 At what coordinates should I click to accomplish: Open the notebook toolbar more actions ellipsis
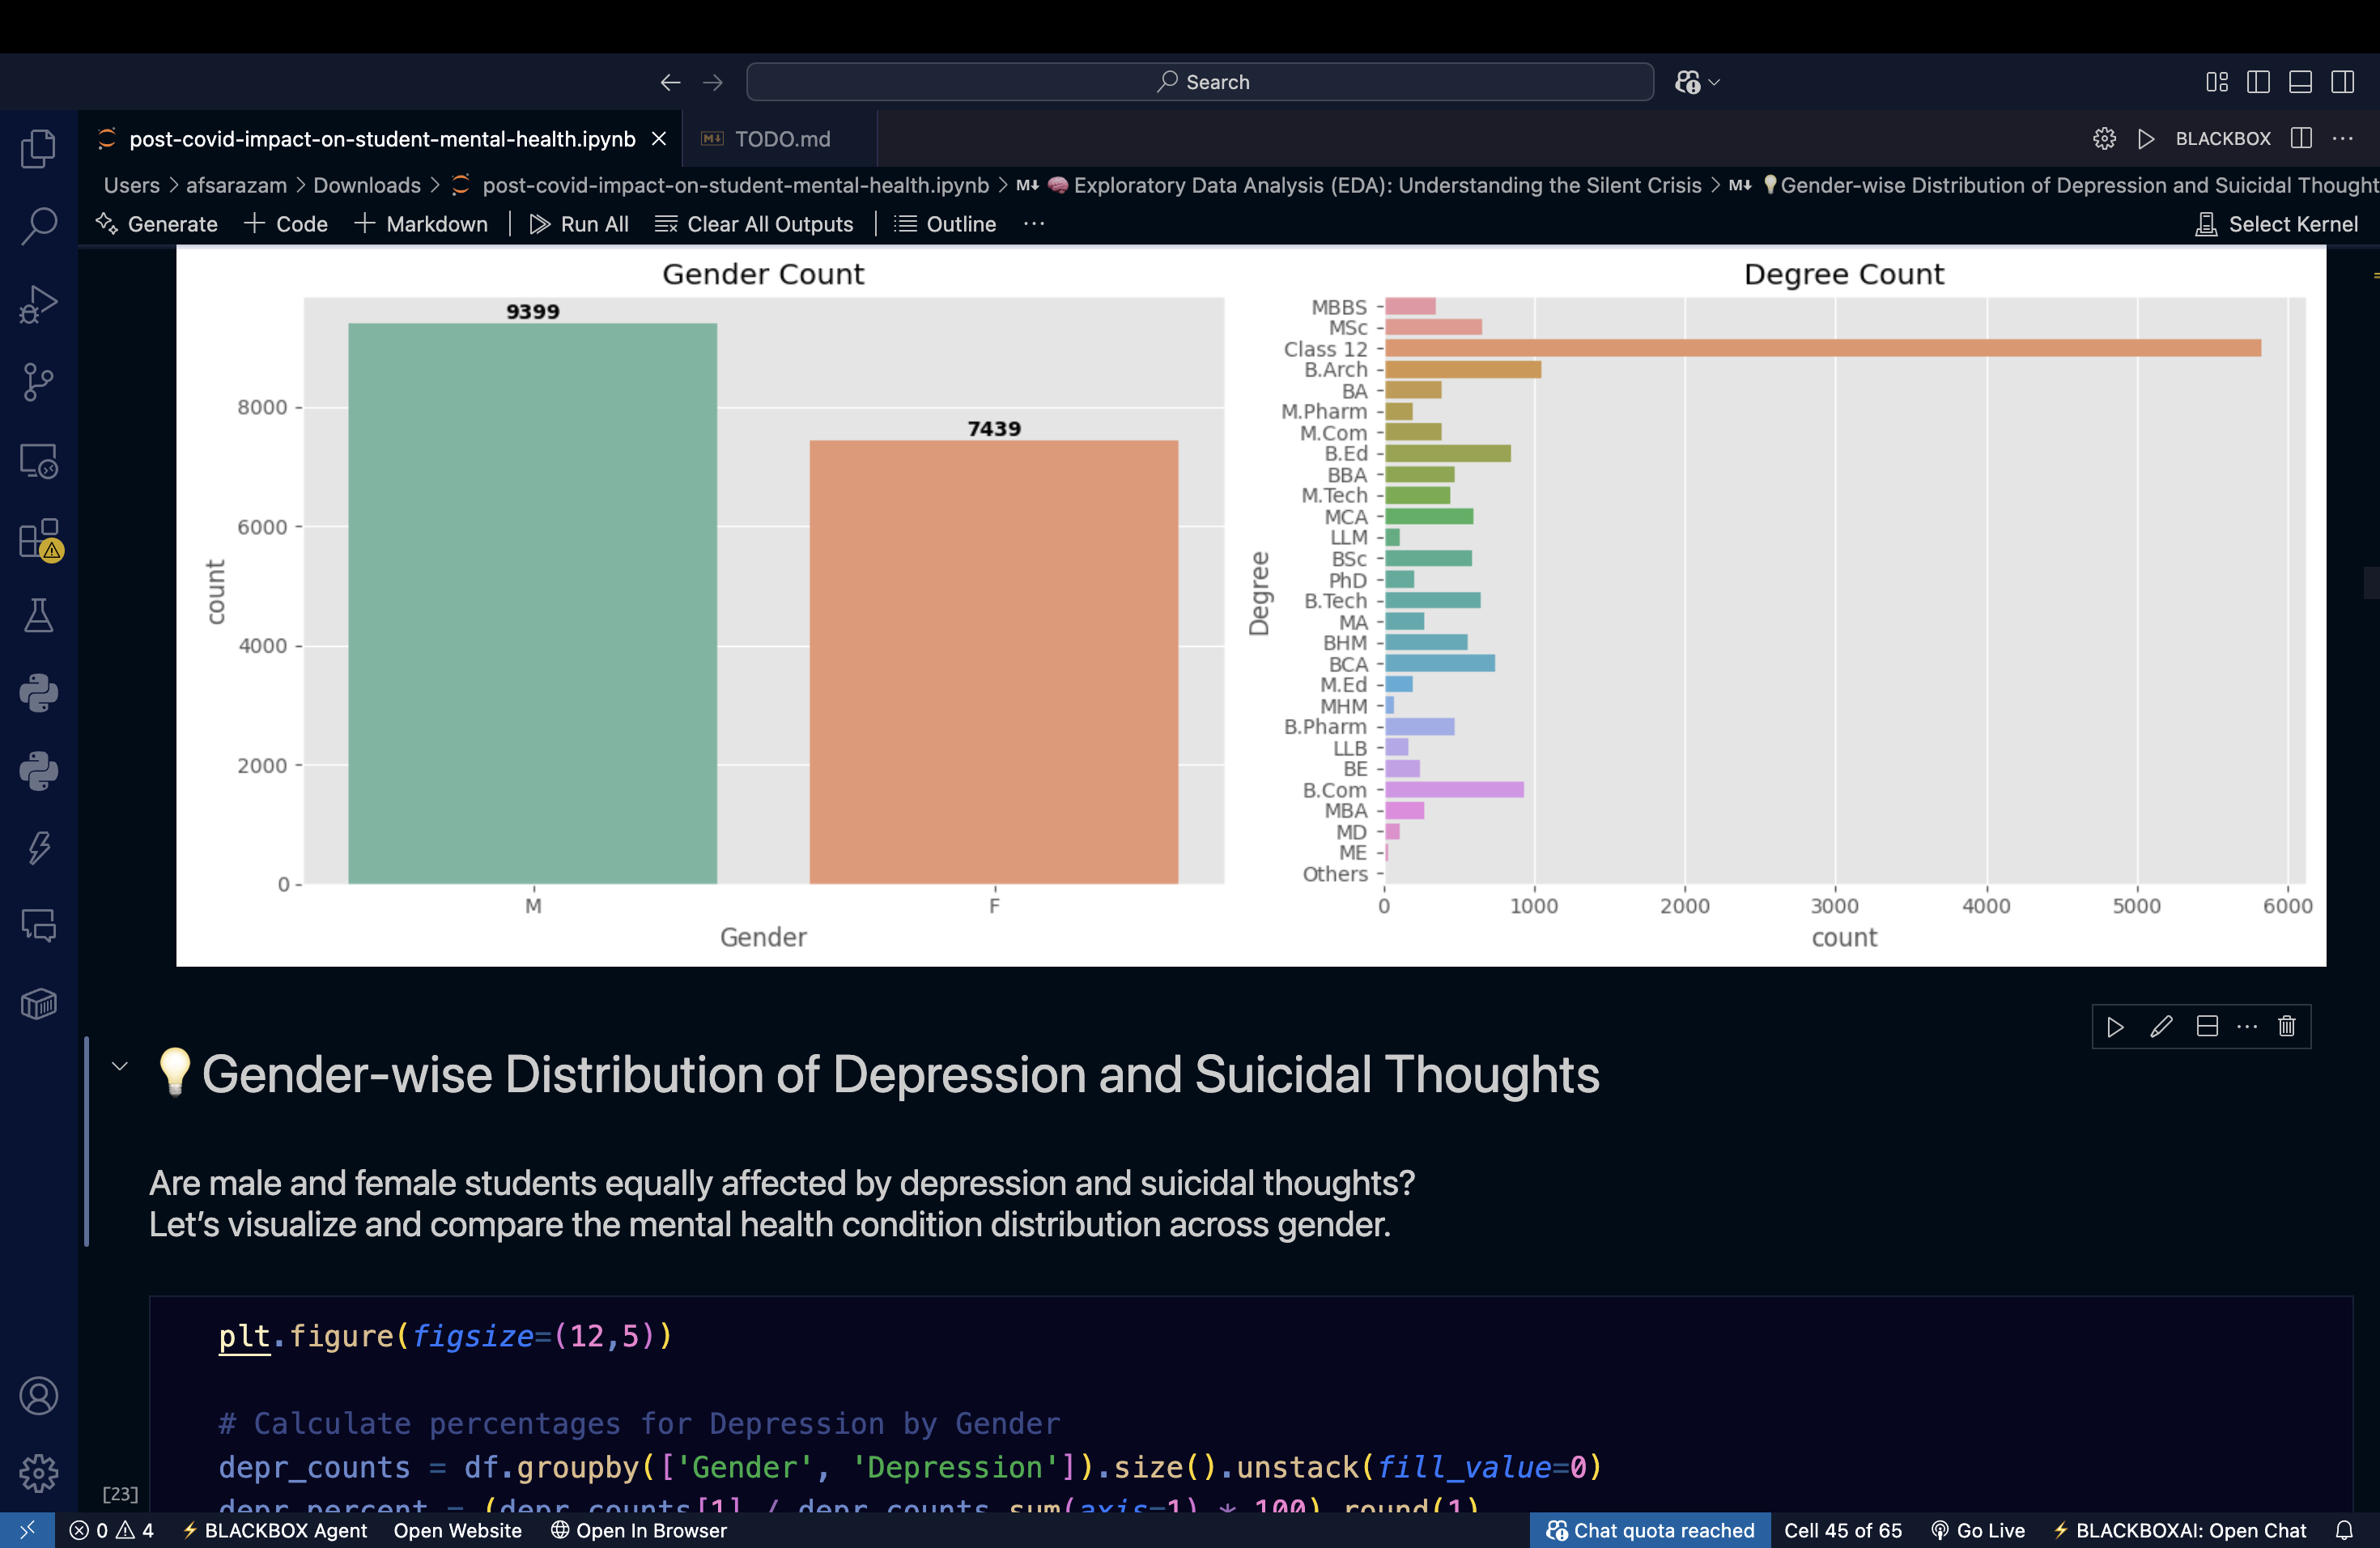tap(1034, 224)
